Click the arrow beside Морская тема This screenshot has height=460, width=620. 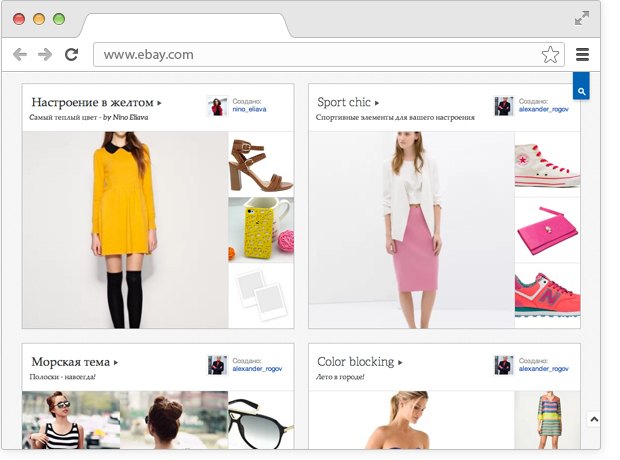(116, 362)
